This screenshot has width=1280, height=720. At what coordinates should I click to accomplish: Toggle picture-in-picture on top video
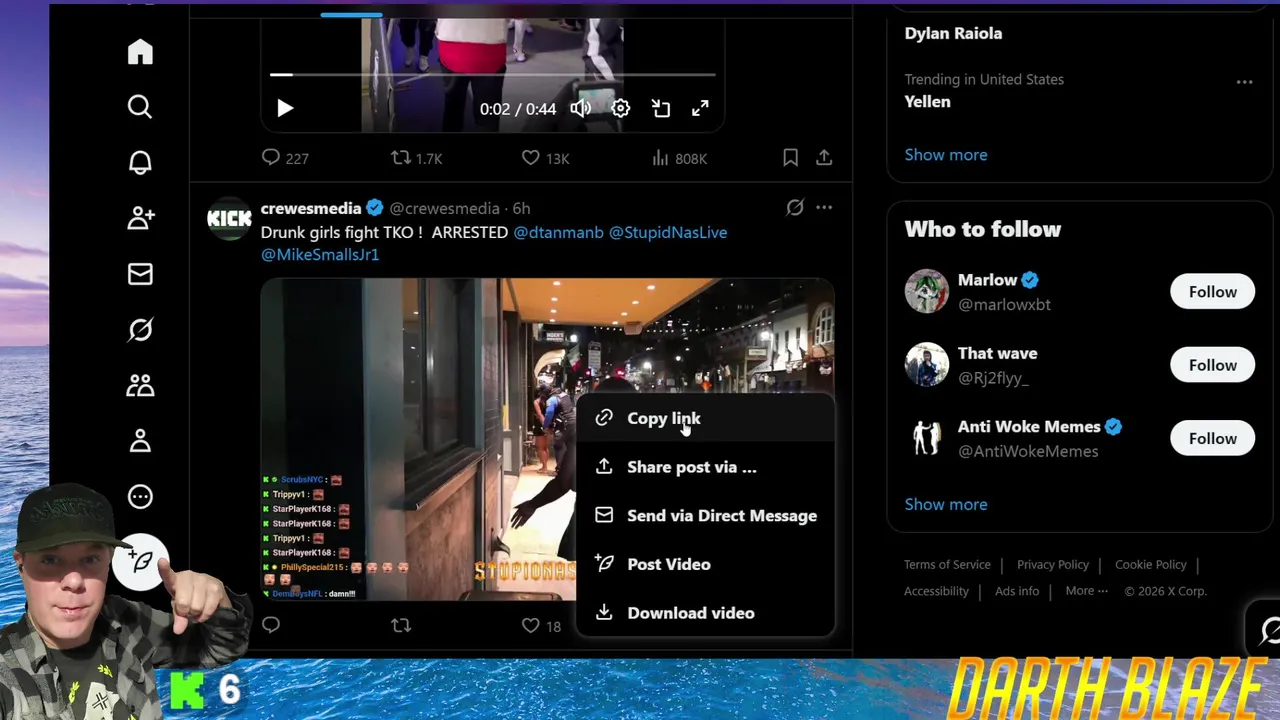click(x=661, y=108)
